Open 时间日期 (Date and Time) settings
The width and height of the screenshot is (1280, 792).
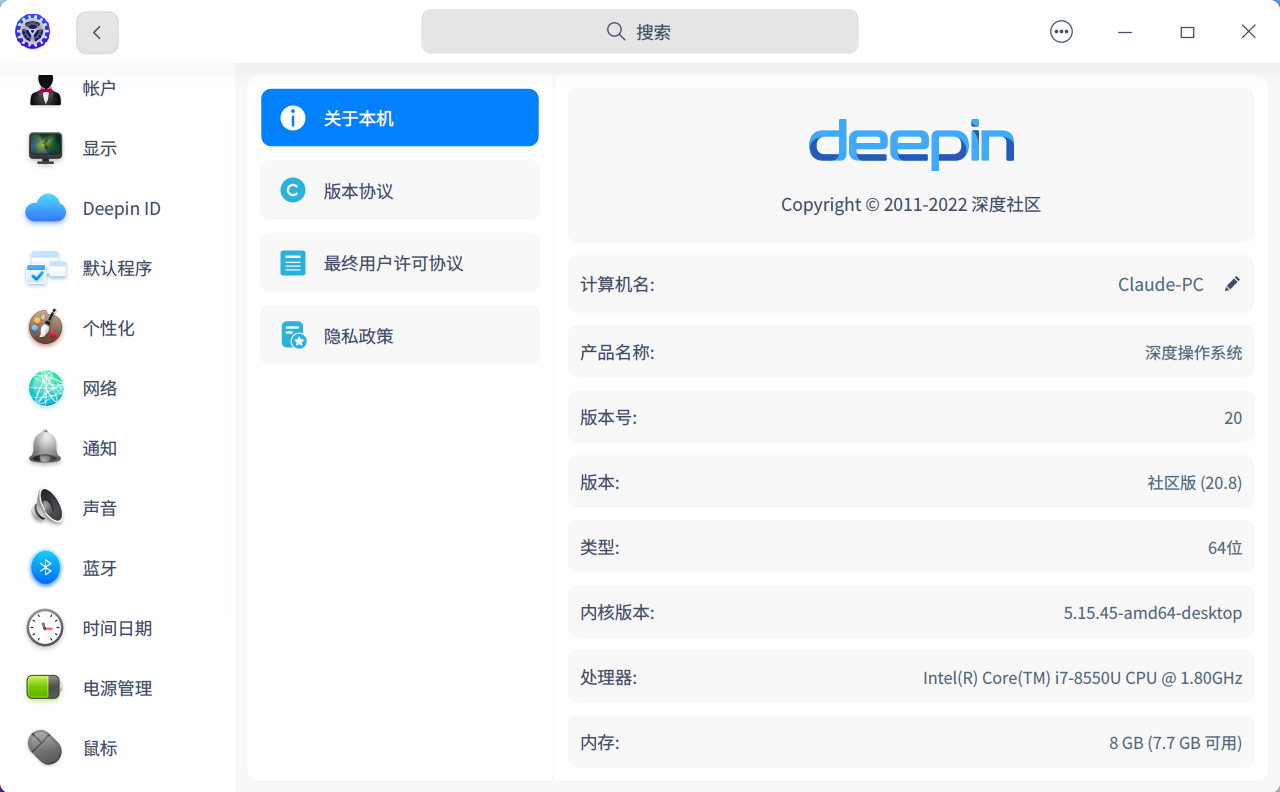[119, 628]
